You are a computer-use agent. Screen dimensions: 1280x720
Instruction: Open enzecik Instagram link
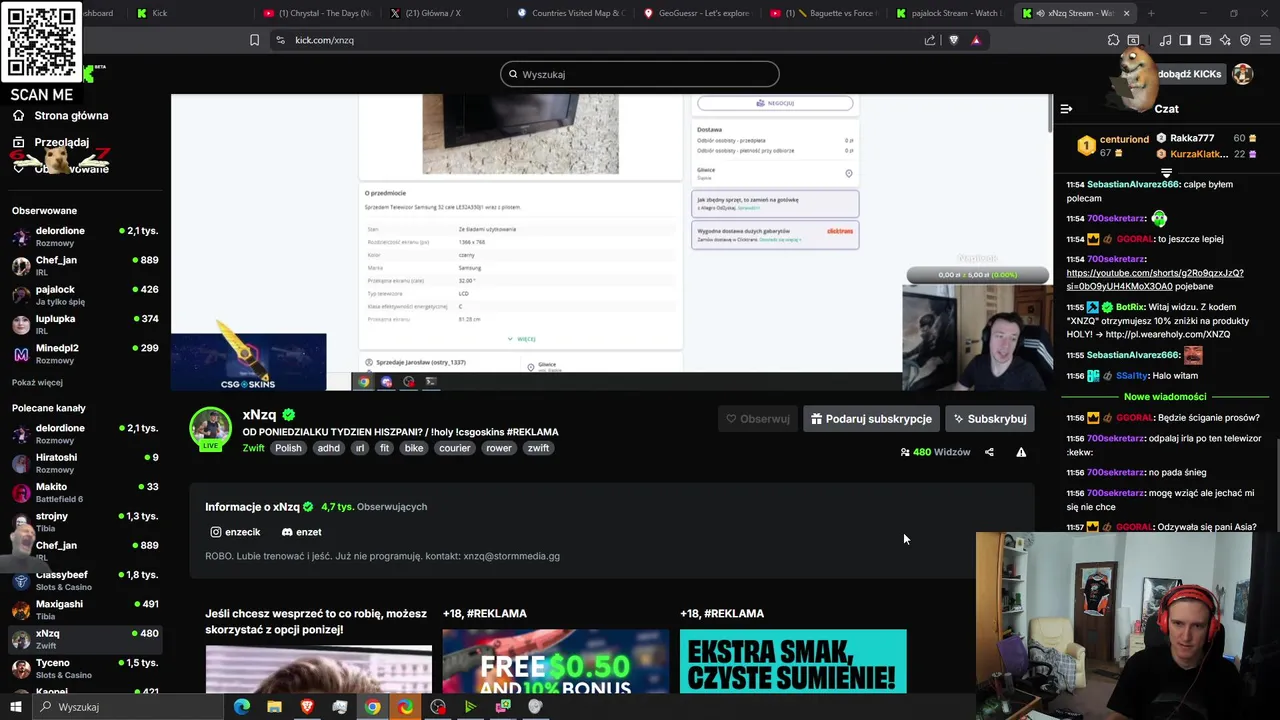[x=235, y=533]
